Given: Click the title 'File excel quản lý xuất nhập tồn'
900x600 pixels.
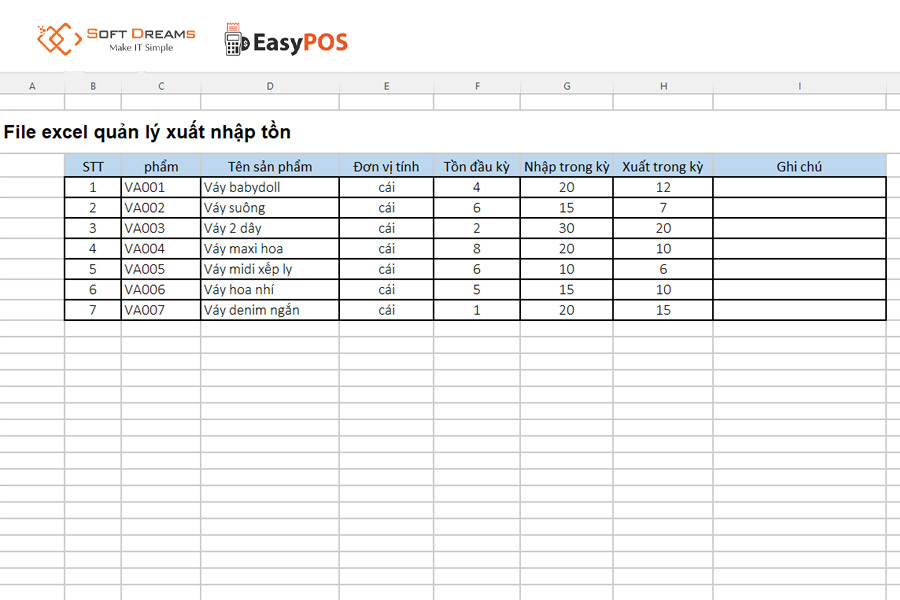Looking at the screenshot, I should click(x=146, y=131).
